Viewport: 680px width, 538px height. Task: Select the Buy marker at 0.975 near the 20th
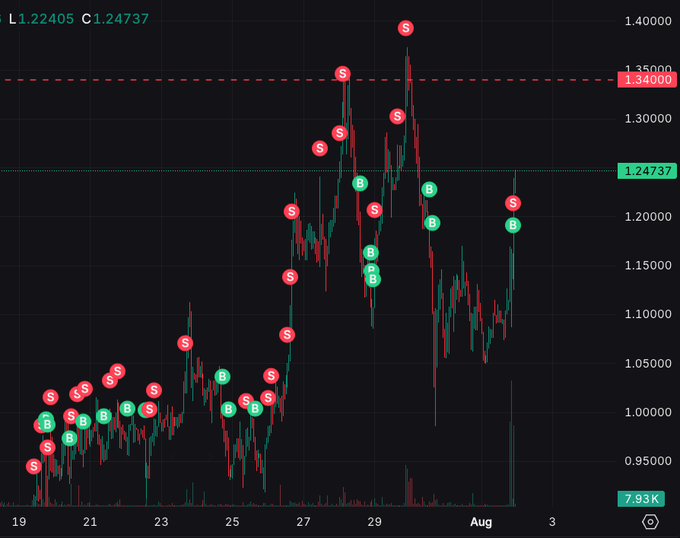(69, 438)
